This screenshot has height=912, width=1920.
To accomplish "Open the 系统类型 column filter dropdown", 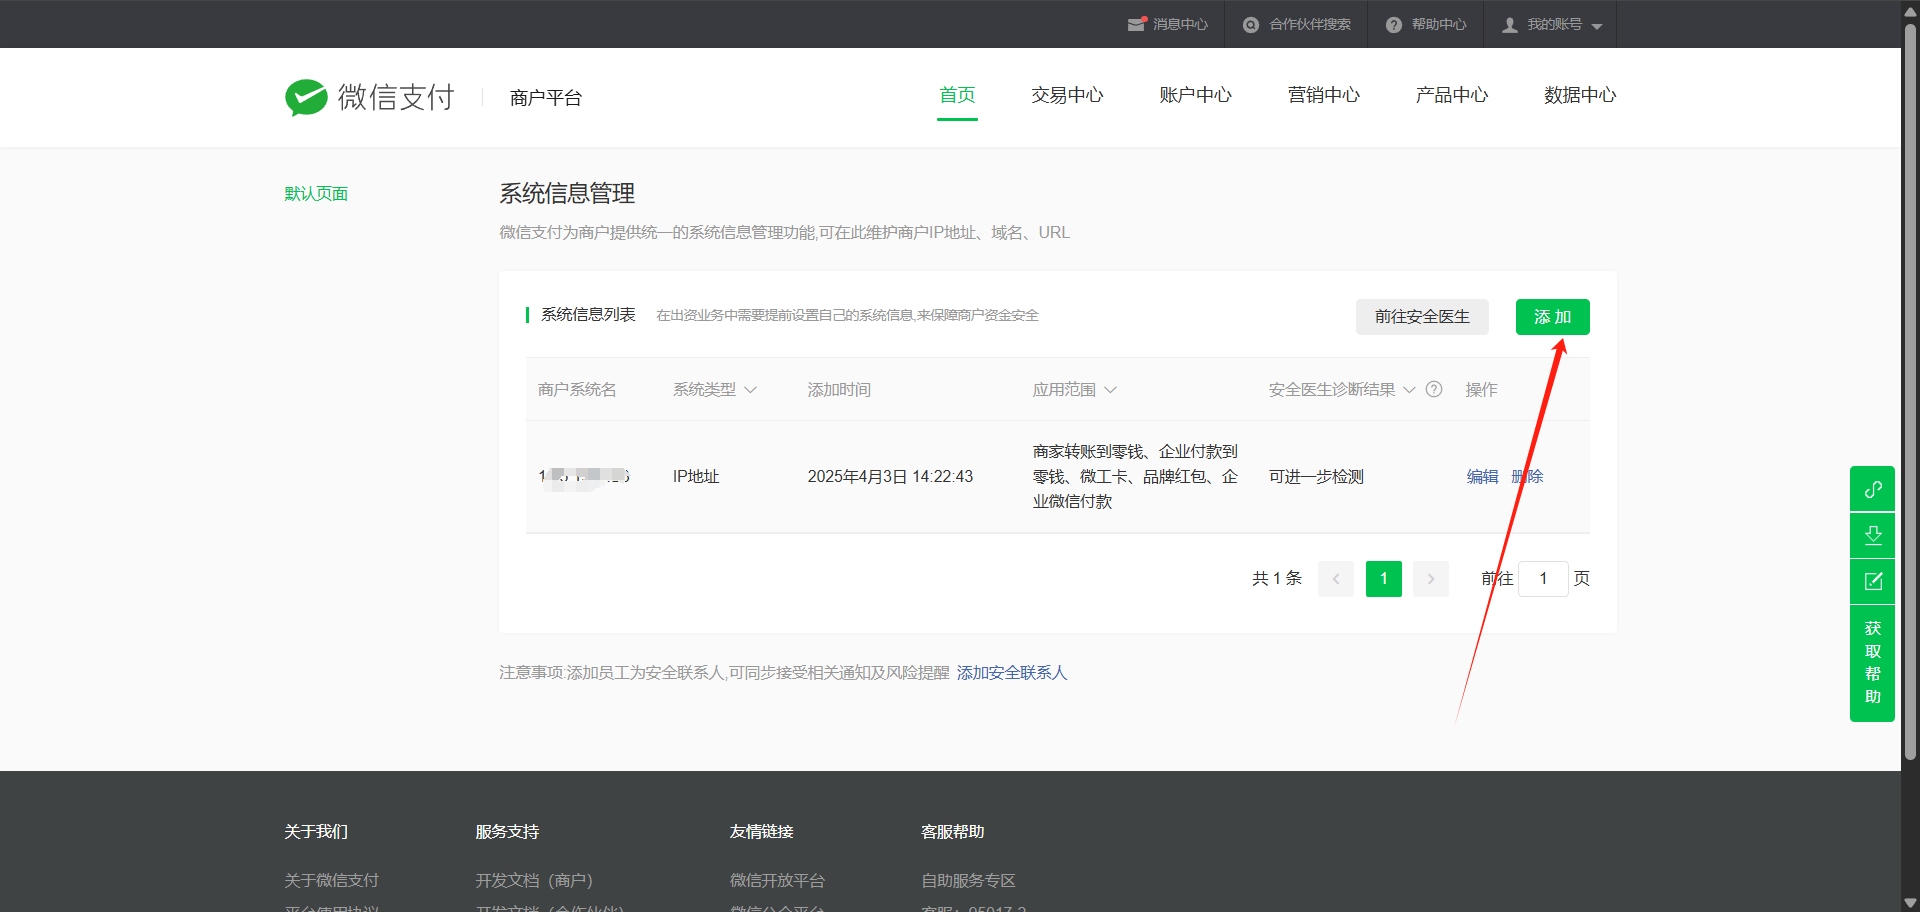I will (750, 390).
